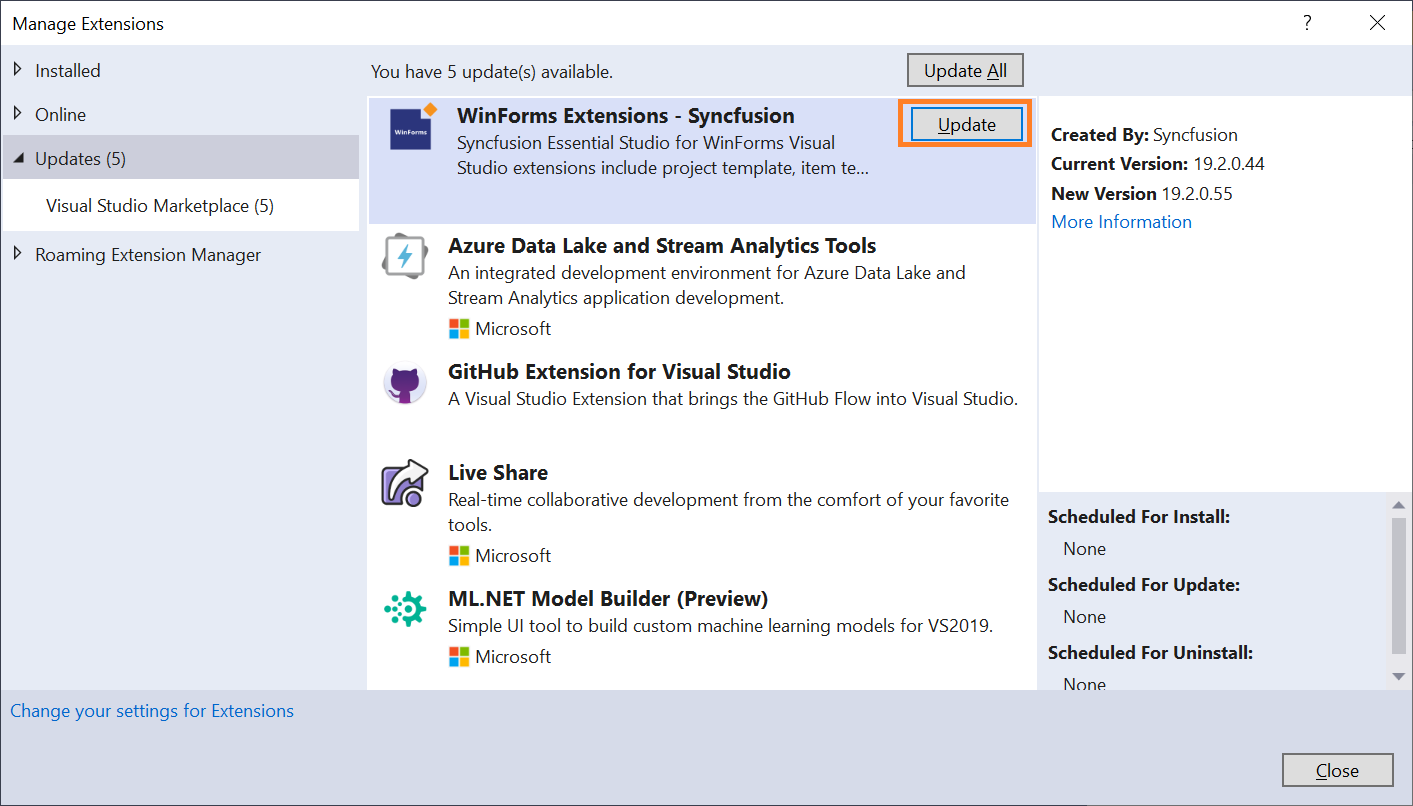Screen dimensions: 1413x806
Task: Click the scheduled panel scrollbar down arrow
Action: click(1399, 677)
